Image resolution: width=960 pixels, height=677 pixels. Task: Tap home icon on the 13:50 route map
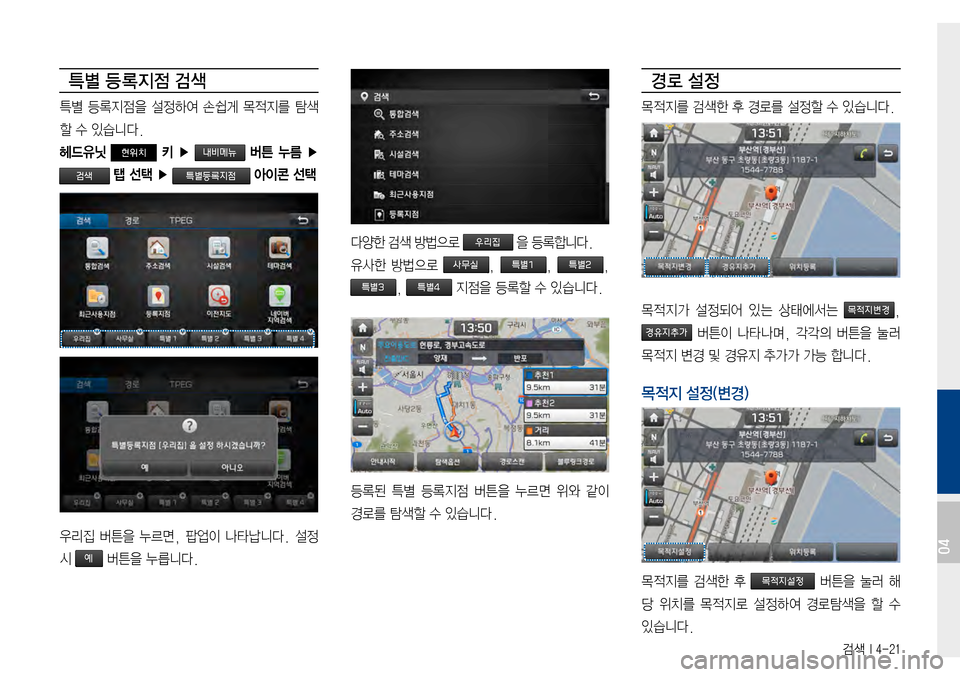click(362, 327)
